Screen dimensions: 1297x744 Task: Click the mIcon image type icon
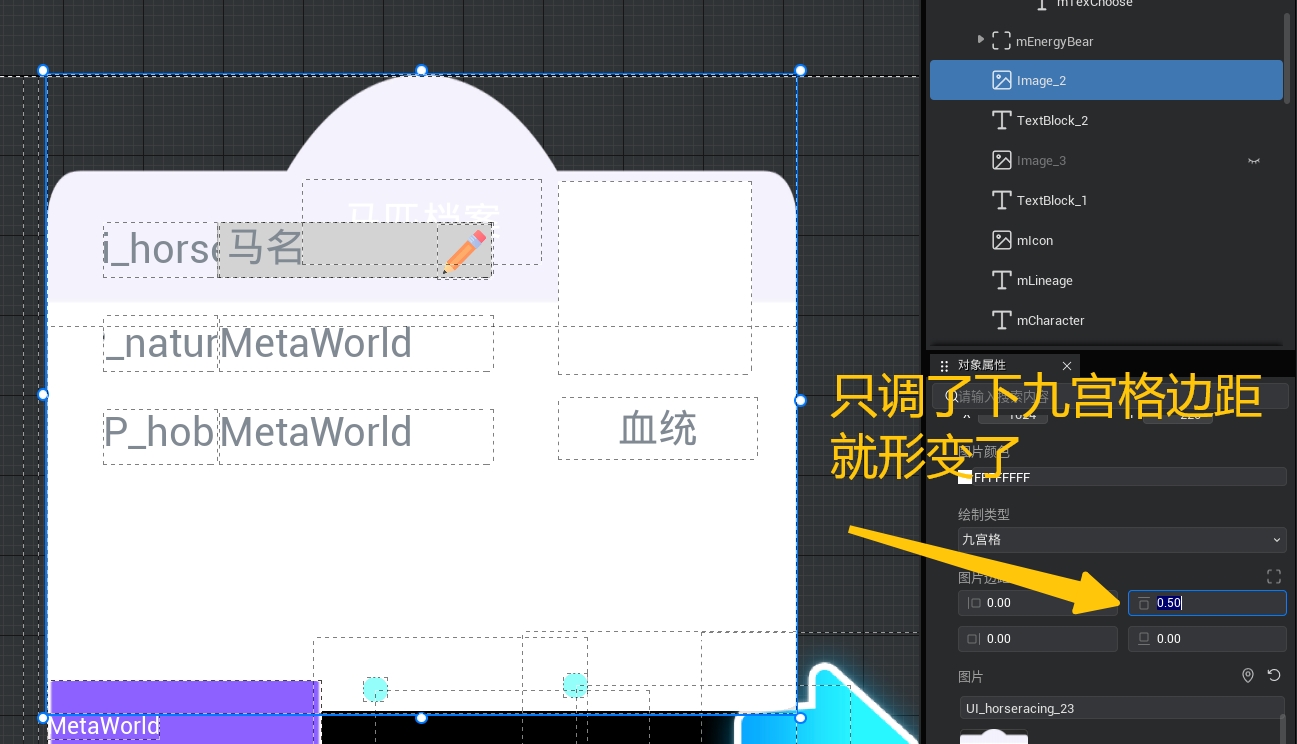point(1001,240)
